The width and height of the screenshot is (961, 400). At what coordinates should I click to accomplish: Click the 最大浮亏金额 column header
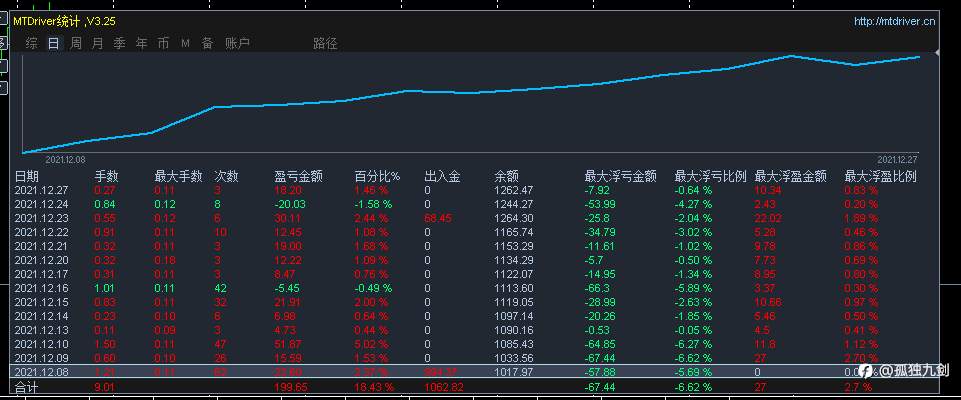click(x=621, y=176)
